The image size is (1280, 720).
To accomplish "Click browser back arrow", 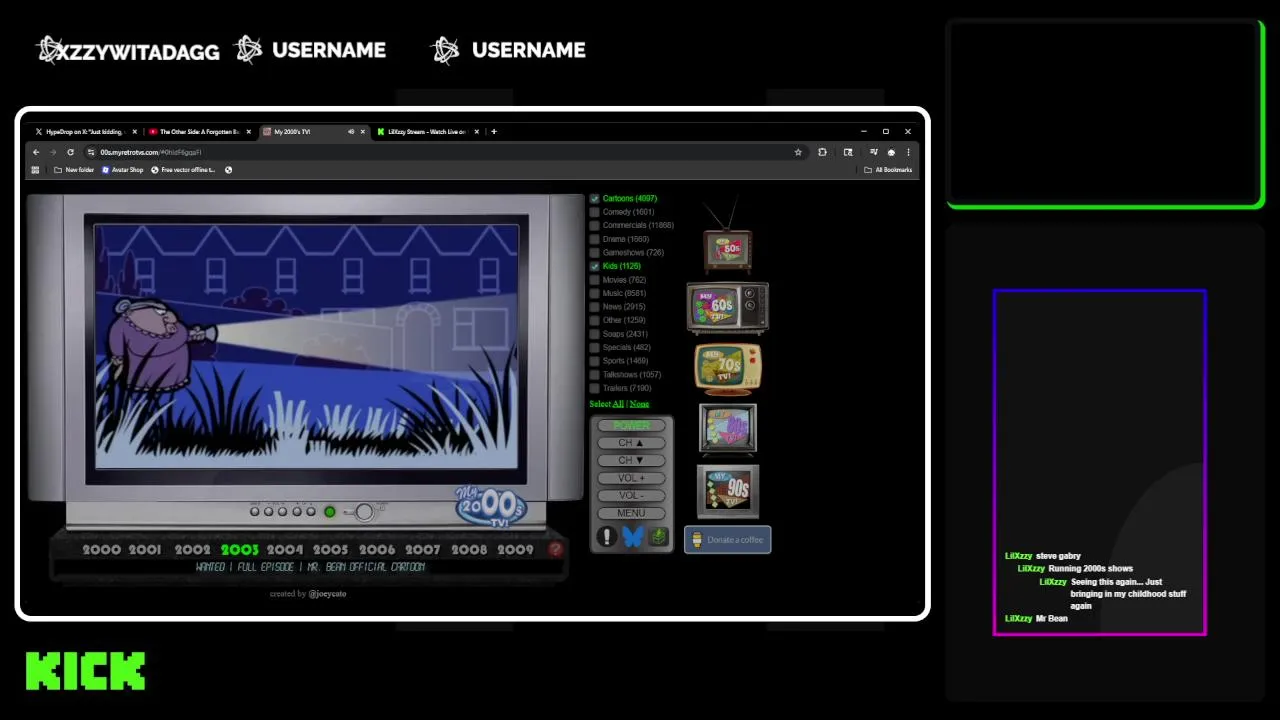I will click(x=36, y=152).
